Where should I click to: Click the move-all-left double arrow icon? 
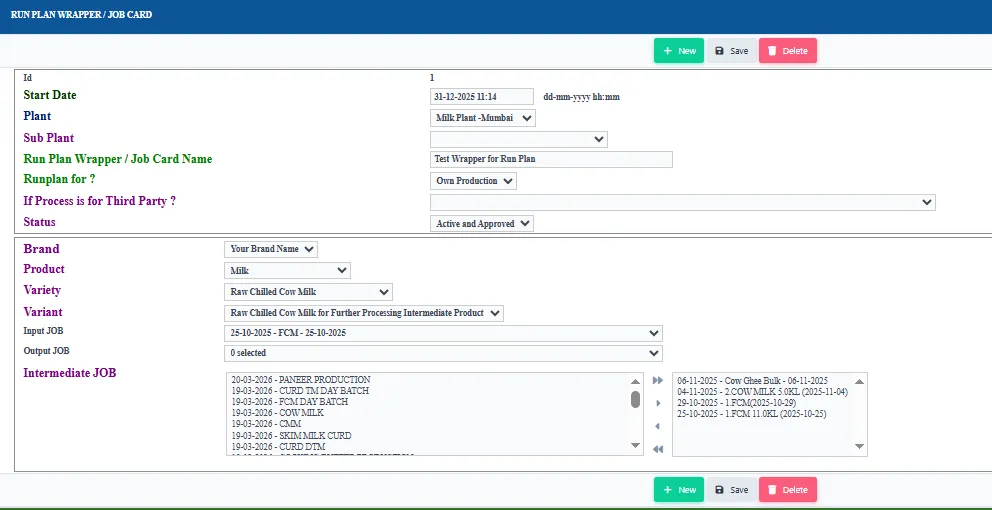[x=658, y=449]
